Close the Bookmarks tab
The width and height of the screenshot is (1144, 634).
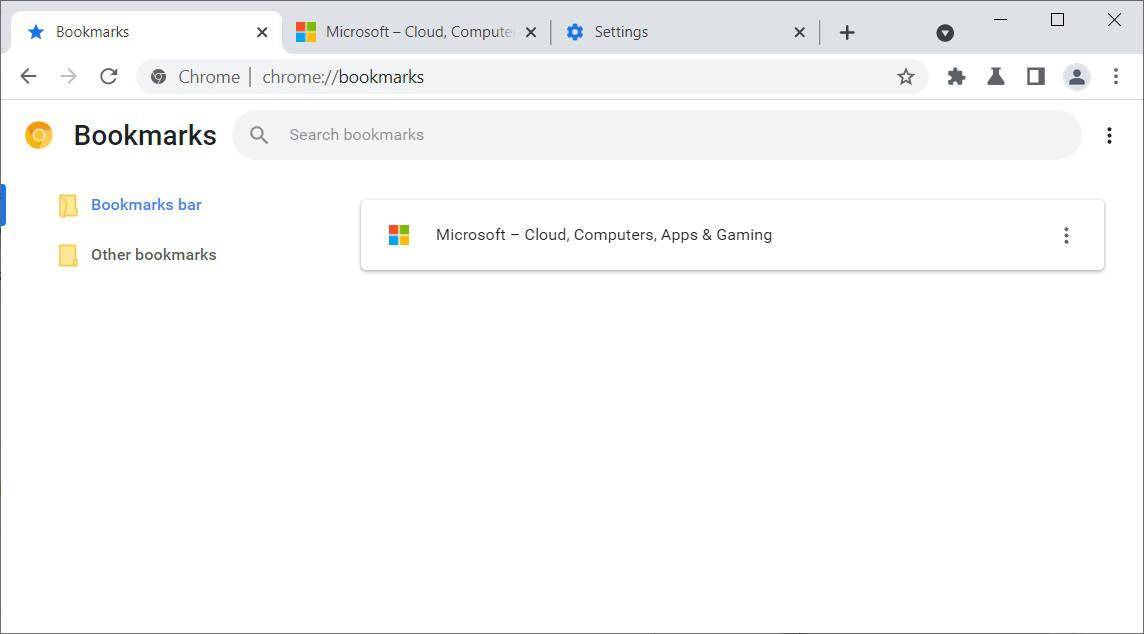[x=262, y=33]
